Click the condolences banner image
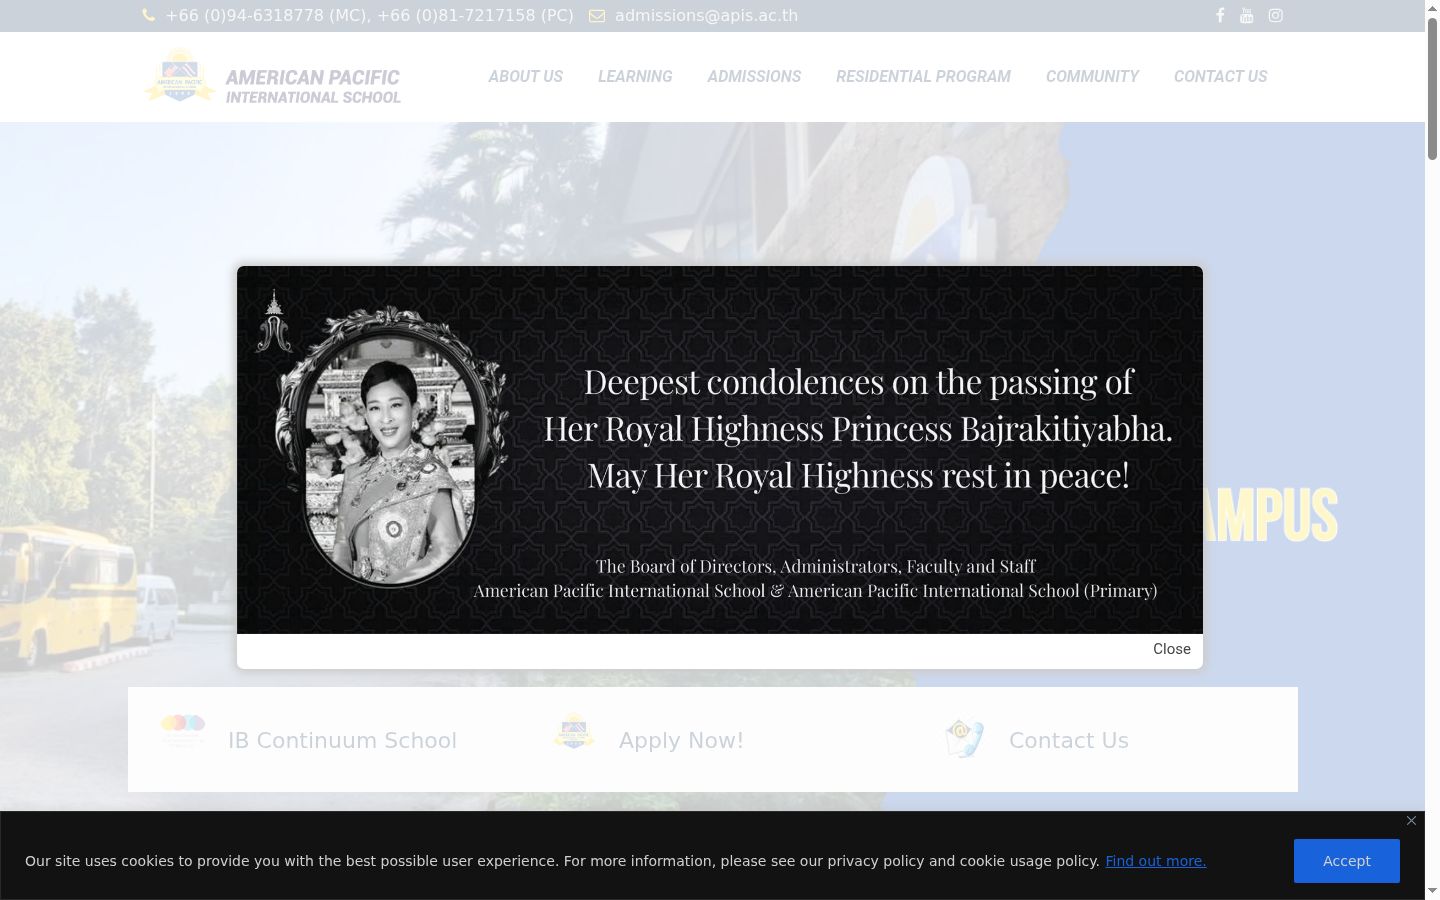Screen dimensions: 1440x900 720,450
